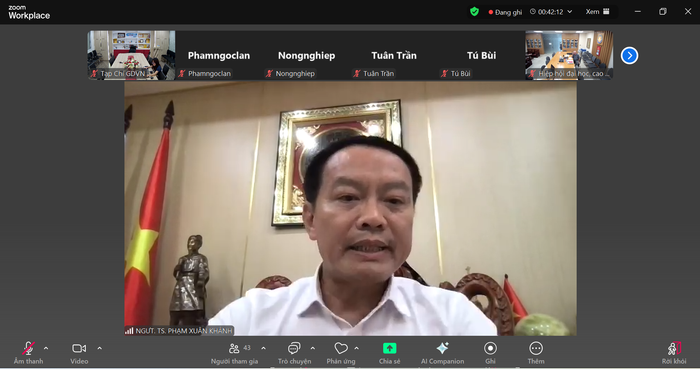Expand video options arrow beside Video
The width and height of the screenshot is (700, 369).
click(x=100, y=348)
